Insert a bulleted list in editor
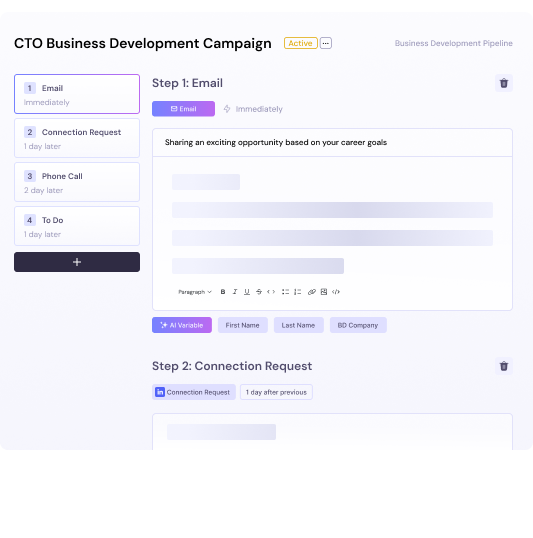This screenshot has height=538, width=533. 285,292
